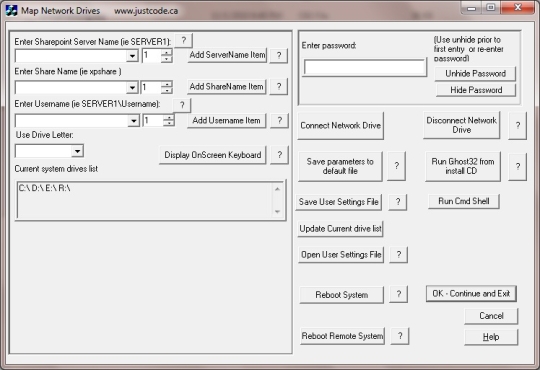Open help next to Disconnect Network Drive
This screenshot has width=540, height=370.
[517, 125]
